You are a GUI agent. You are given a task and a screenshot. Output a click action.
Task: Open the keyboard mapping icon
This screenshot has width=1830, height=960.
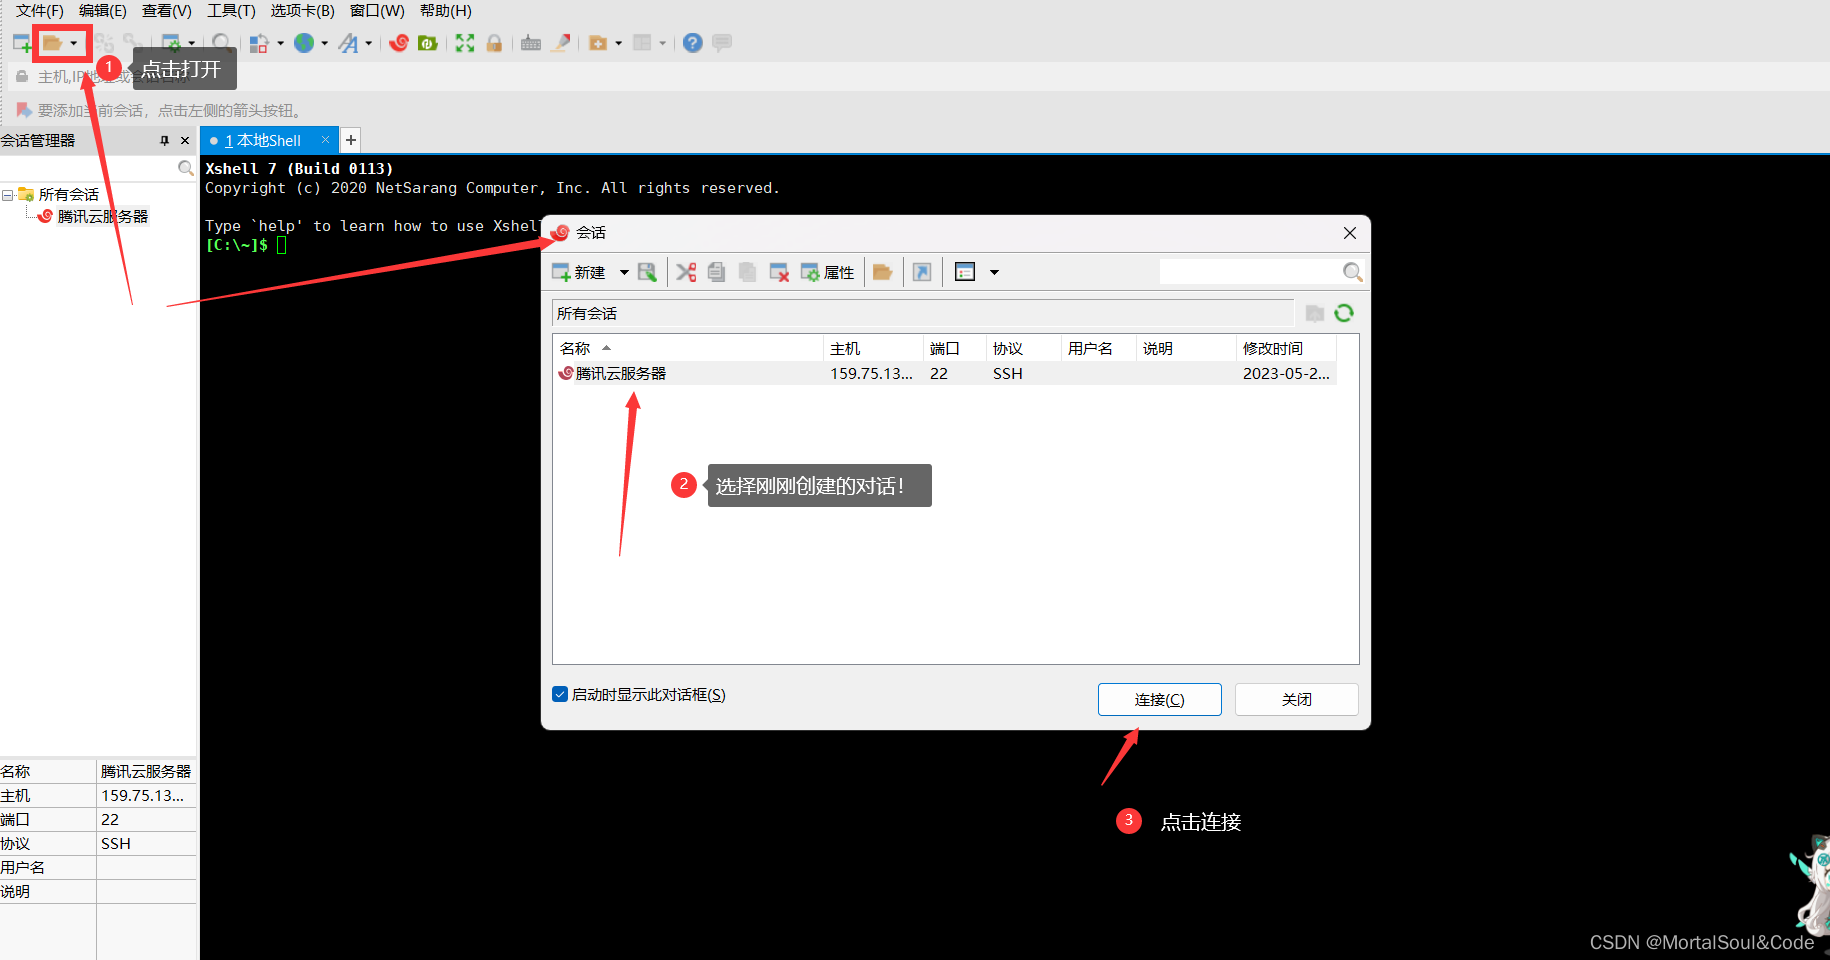tap(531, 43)
